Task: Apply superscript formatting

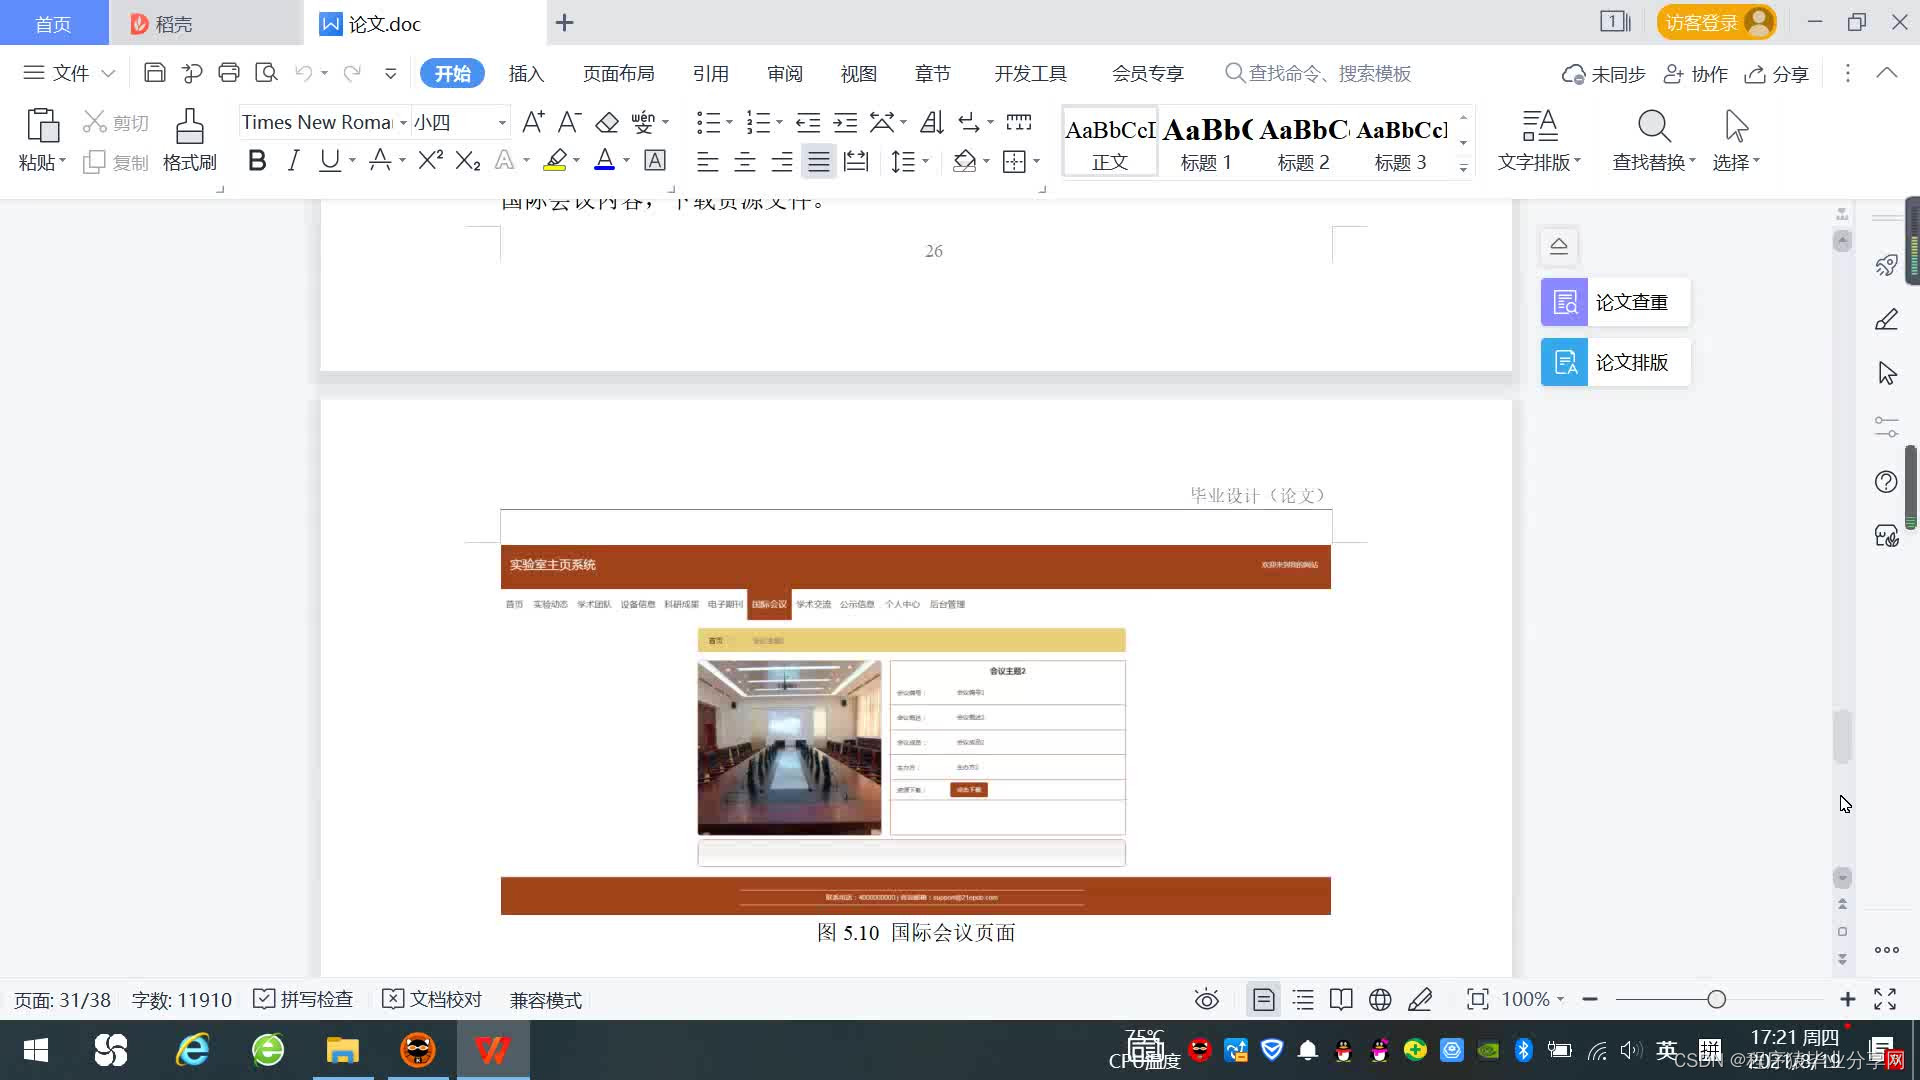Action: coord(430,161)
